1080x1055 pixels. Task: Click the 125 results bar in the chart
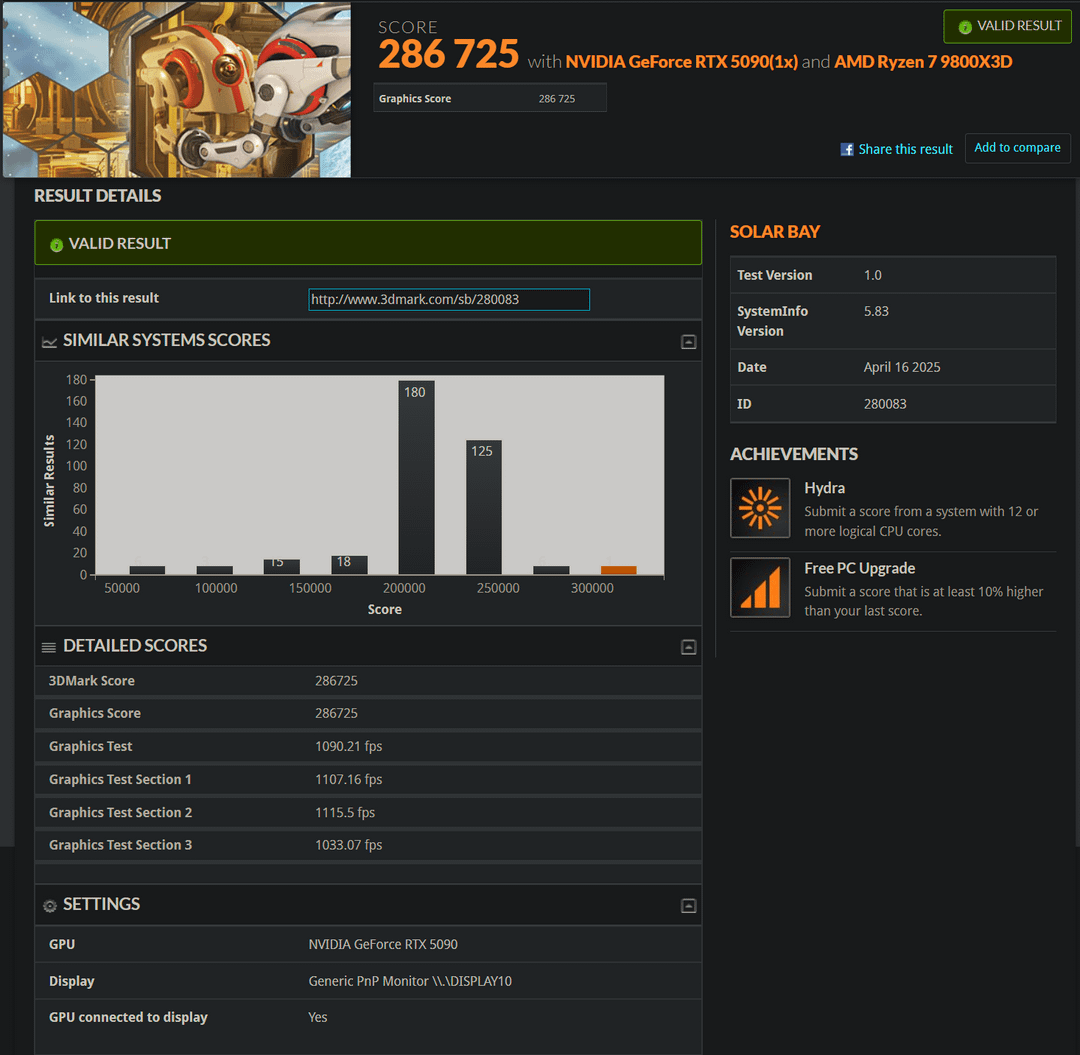coord(484,507)
